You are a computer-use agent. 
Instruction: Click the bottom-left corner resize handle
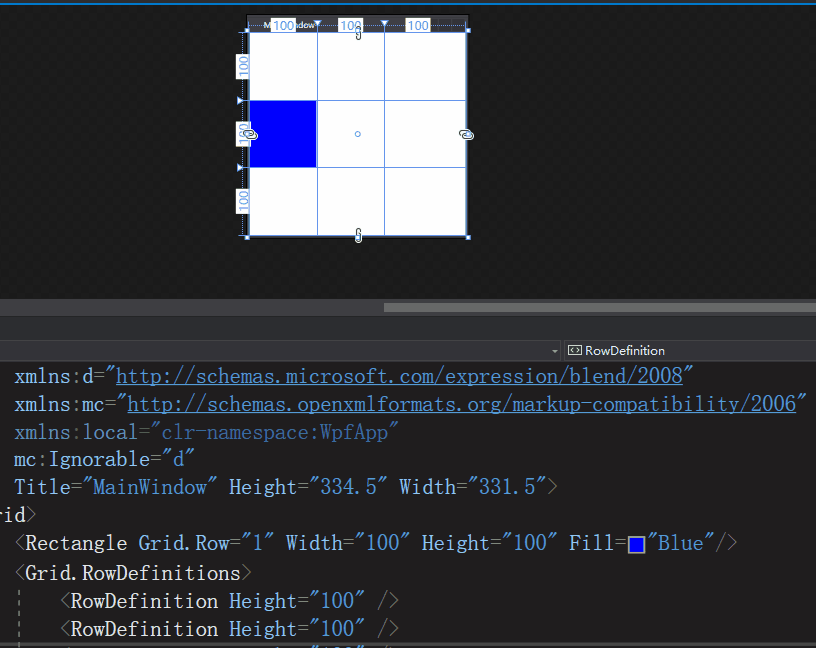tap(247, 237)
